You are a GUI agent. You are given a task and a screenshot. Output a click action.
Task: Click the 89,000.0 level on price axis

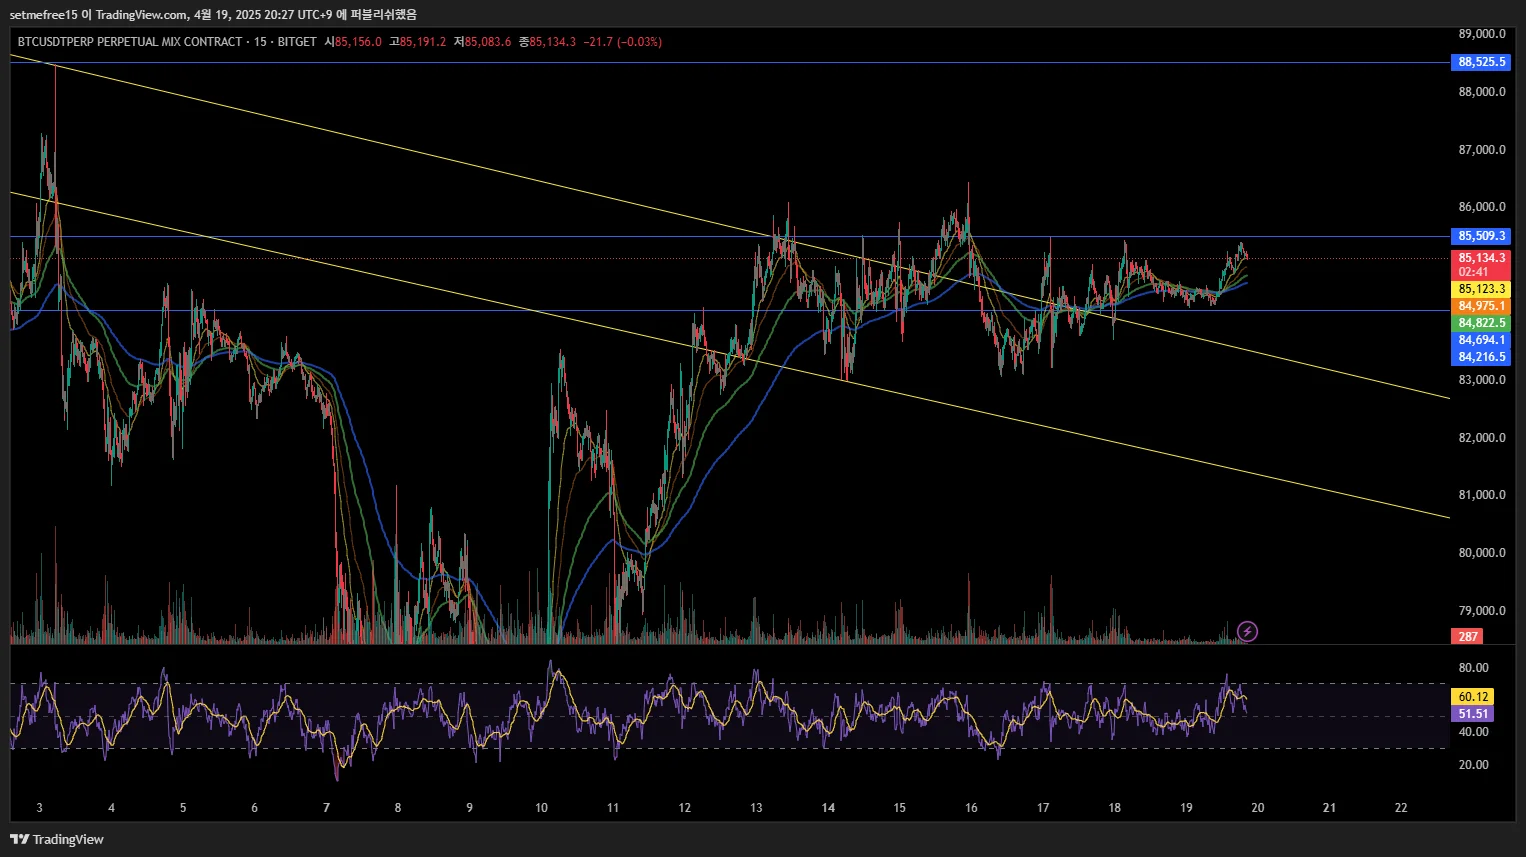[x=1481, y=34]
